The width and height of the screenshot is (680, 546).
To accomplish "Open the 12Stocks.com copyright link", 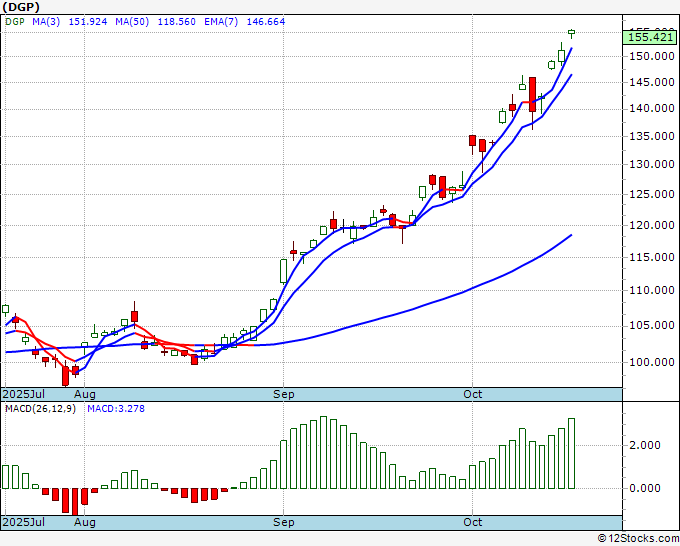I will click(638, 539).
